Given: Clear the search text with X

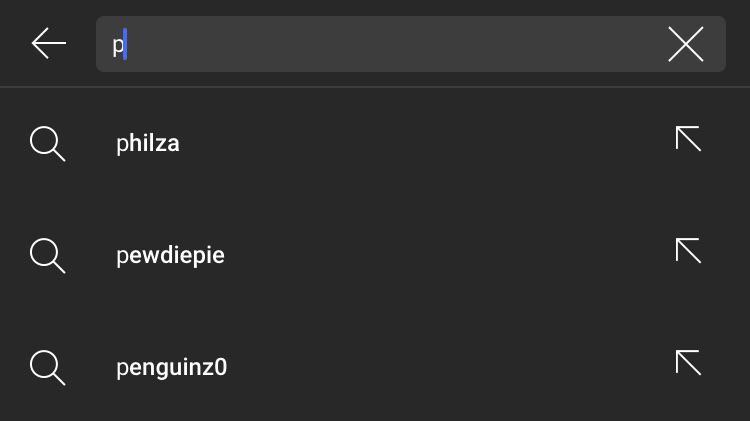Looking at the screenshot, I should coord(685,44).
